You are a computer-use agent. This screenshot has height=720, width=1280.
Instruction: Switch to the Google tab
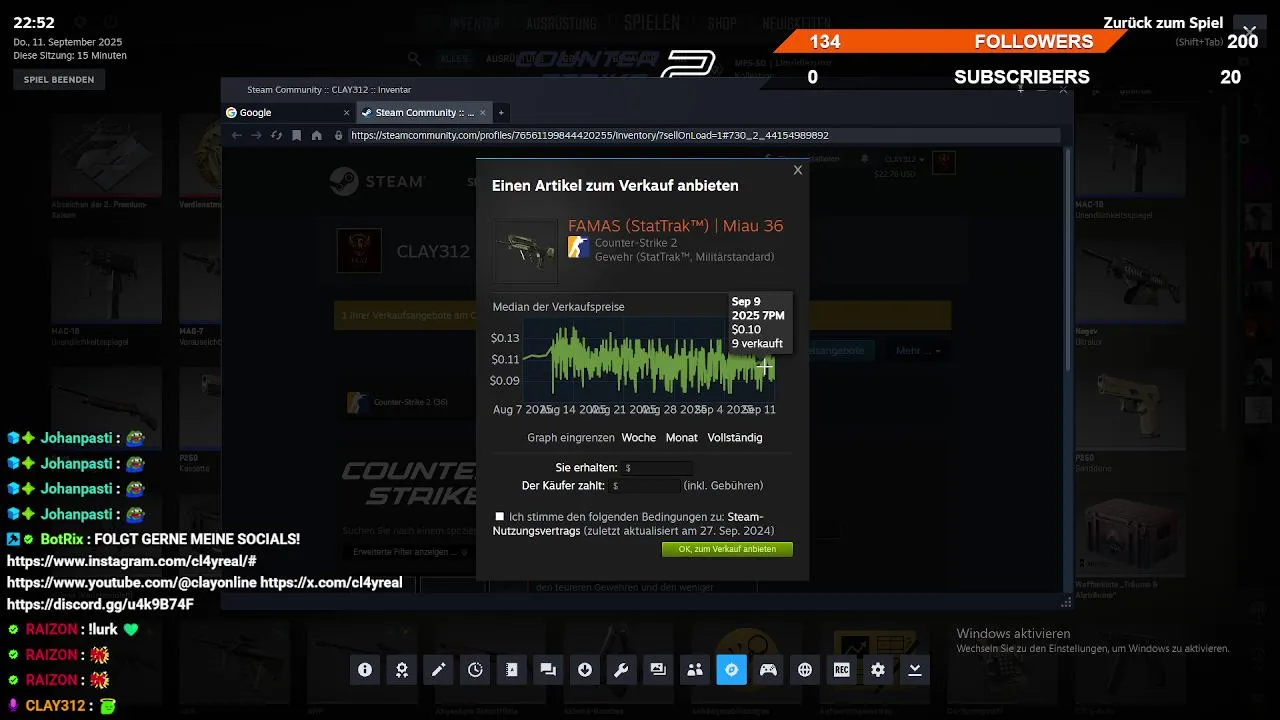click(288, 113)
